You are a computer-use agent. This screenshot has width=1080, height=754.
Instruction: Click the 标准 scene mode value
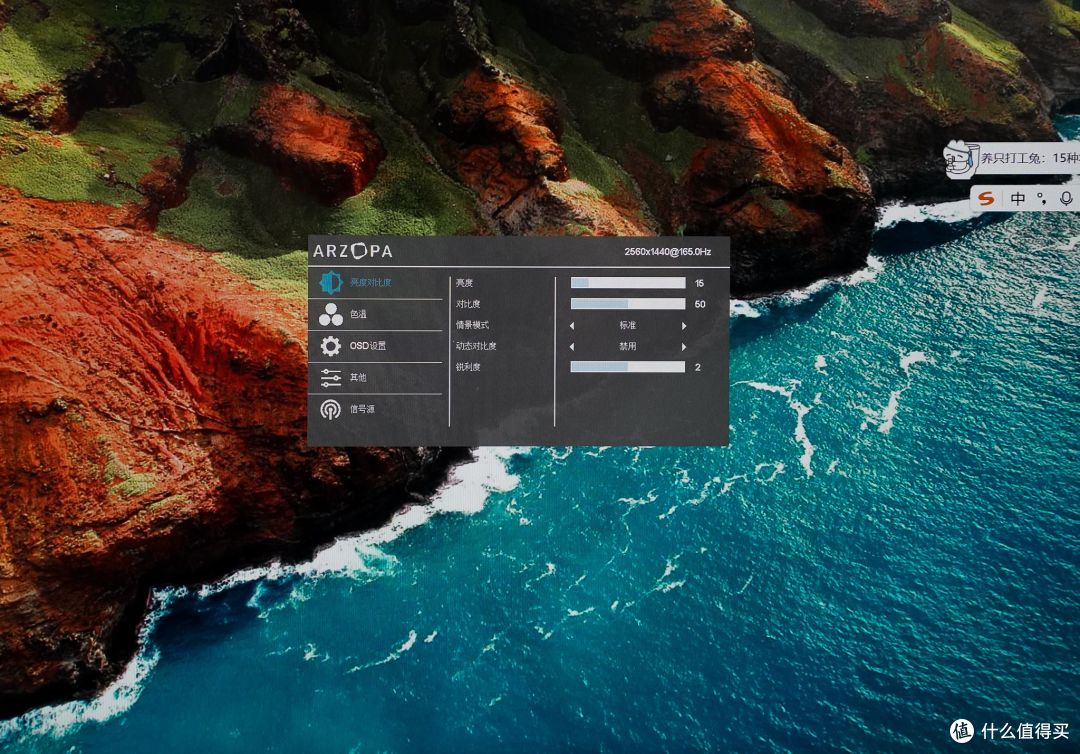pyautogui.click(x=627, y=325)
